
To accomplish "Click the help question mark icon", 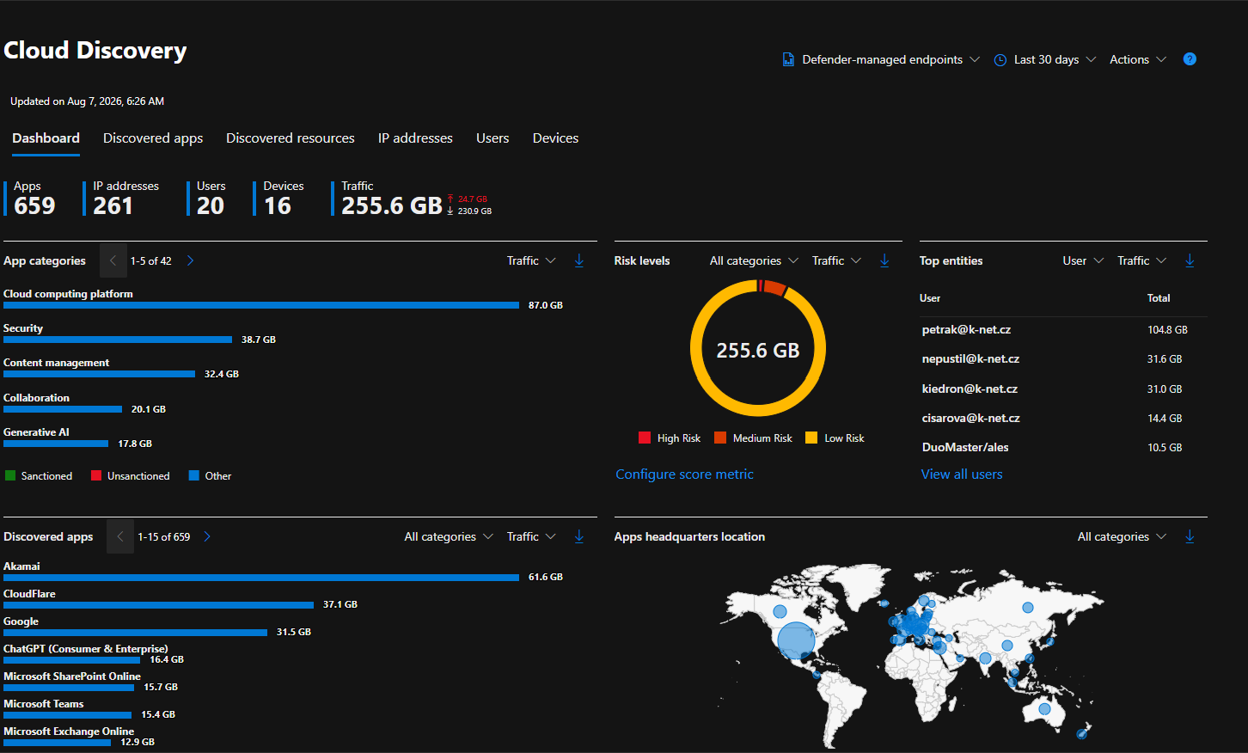I will (x=1189, y=59).
